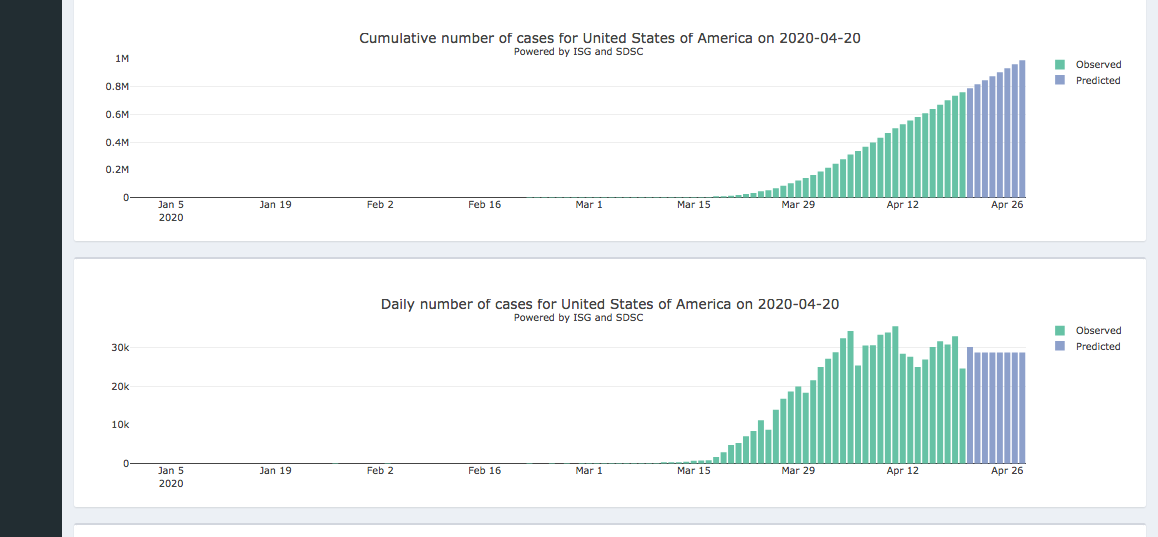Click the daily number of cases chart title
The height and width of the screenshot is (537, 1158).
[610, 304]
